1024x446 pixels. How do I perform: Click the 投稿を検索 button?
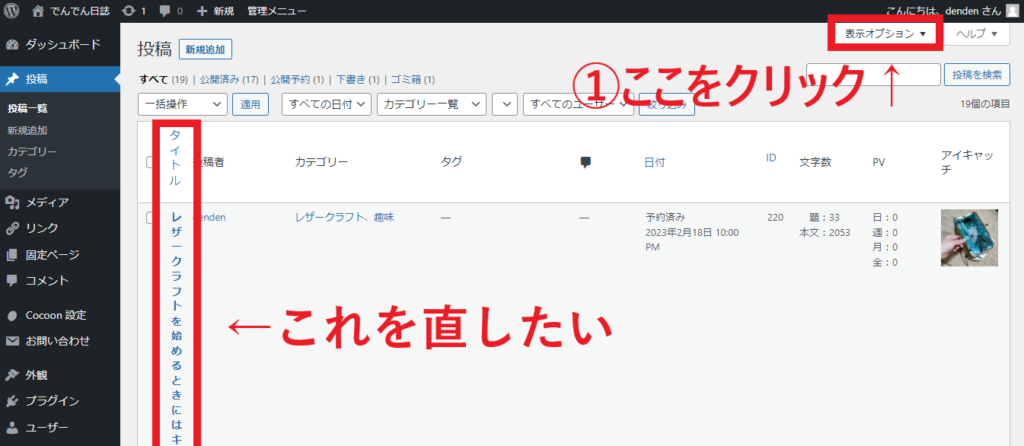tap(977, 74)
